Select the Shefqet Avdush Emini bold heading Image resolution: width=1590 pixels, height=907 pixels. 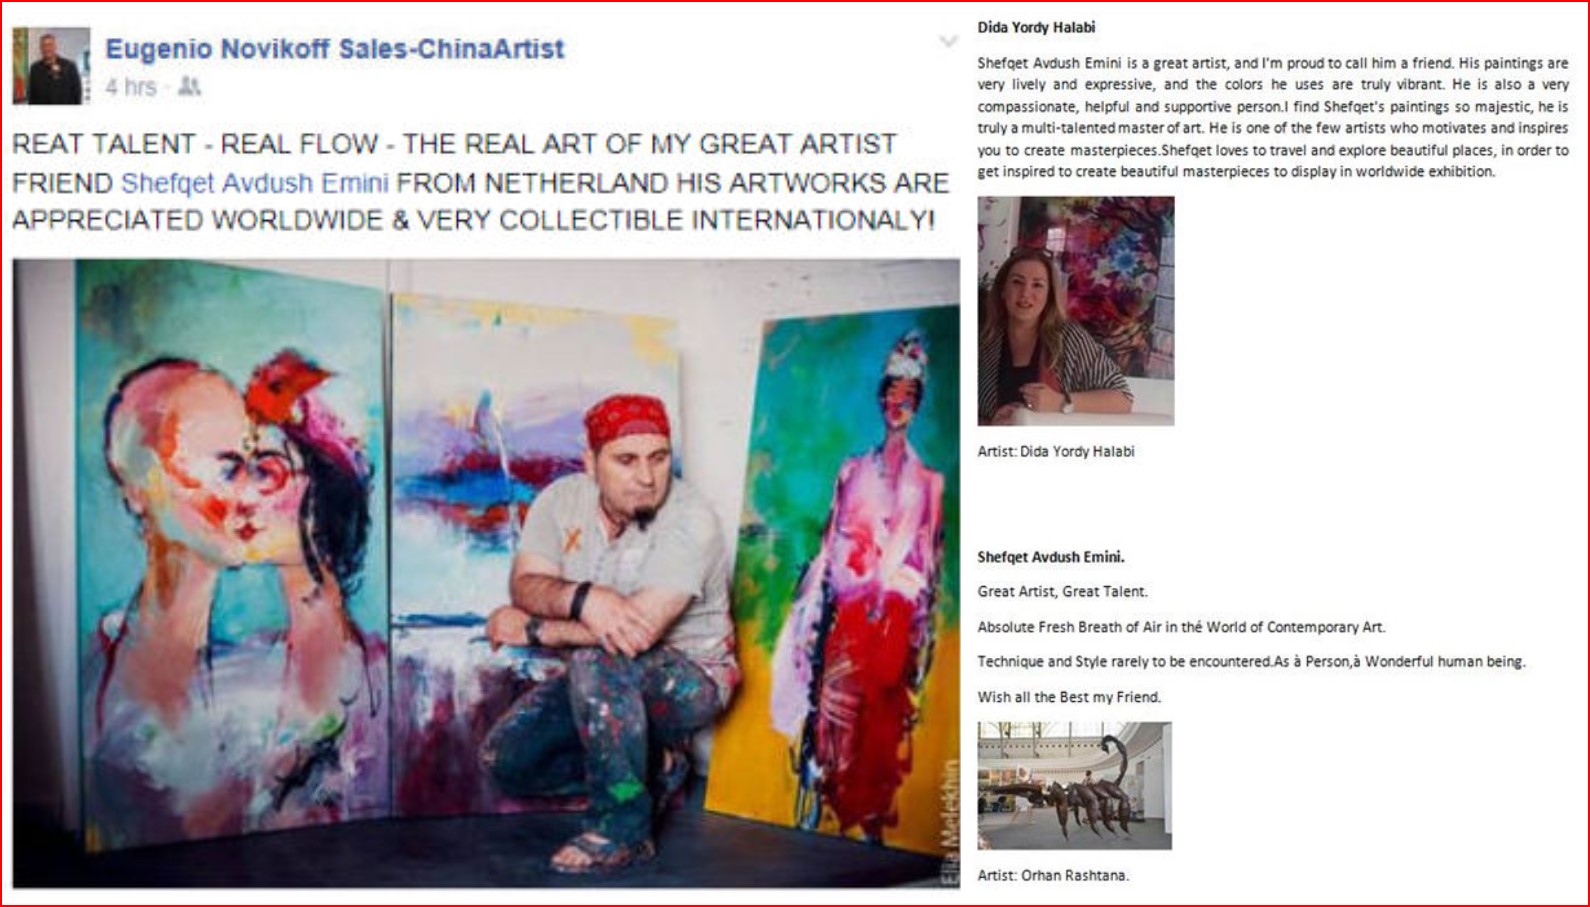[x=1051, y=557]
